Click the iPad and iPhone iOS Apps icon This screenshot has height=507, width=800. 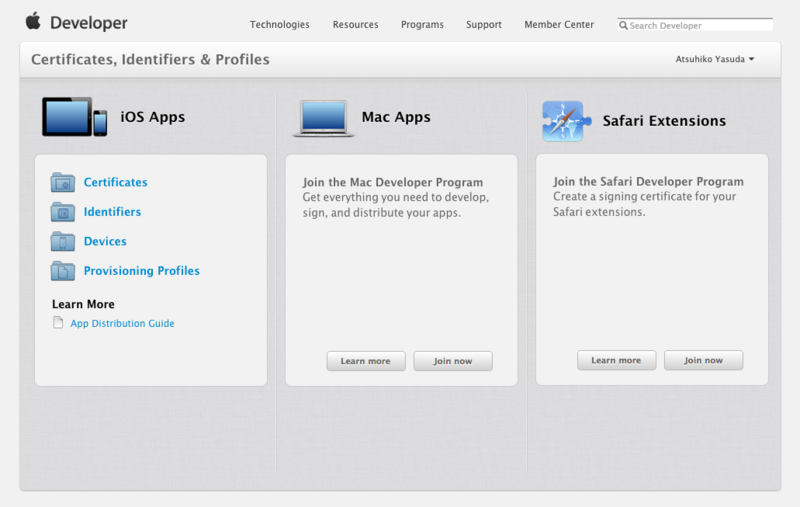tap(74, 117)
